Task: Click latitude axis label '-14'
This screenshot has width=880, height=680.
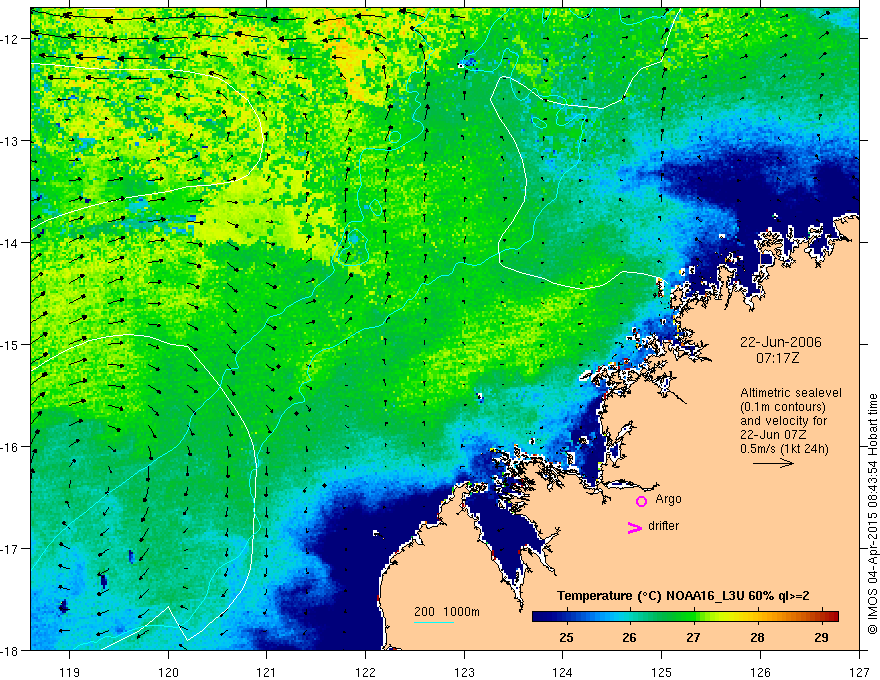Action: click(11, 243)
